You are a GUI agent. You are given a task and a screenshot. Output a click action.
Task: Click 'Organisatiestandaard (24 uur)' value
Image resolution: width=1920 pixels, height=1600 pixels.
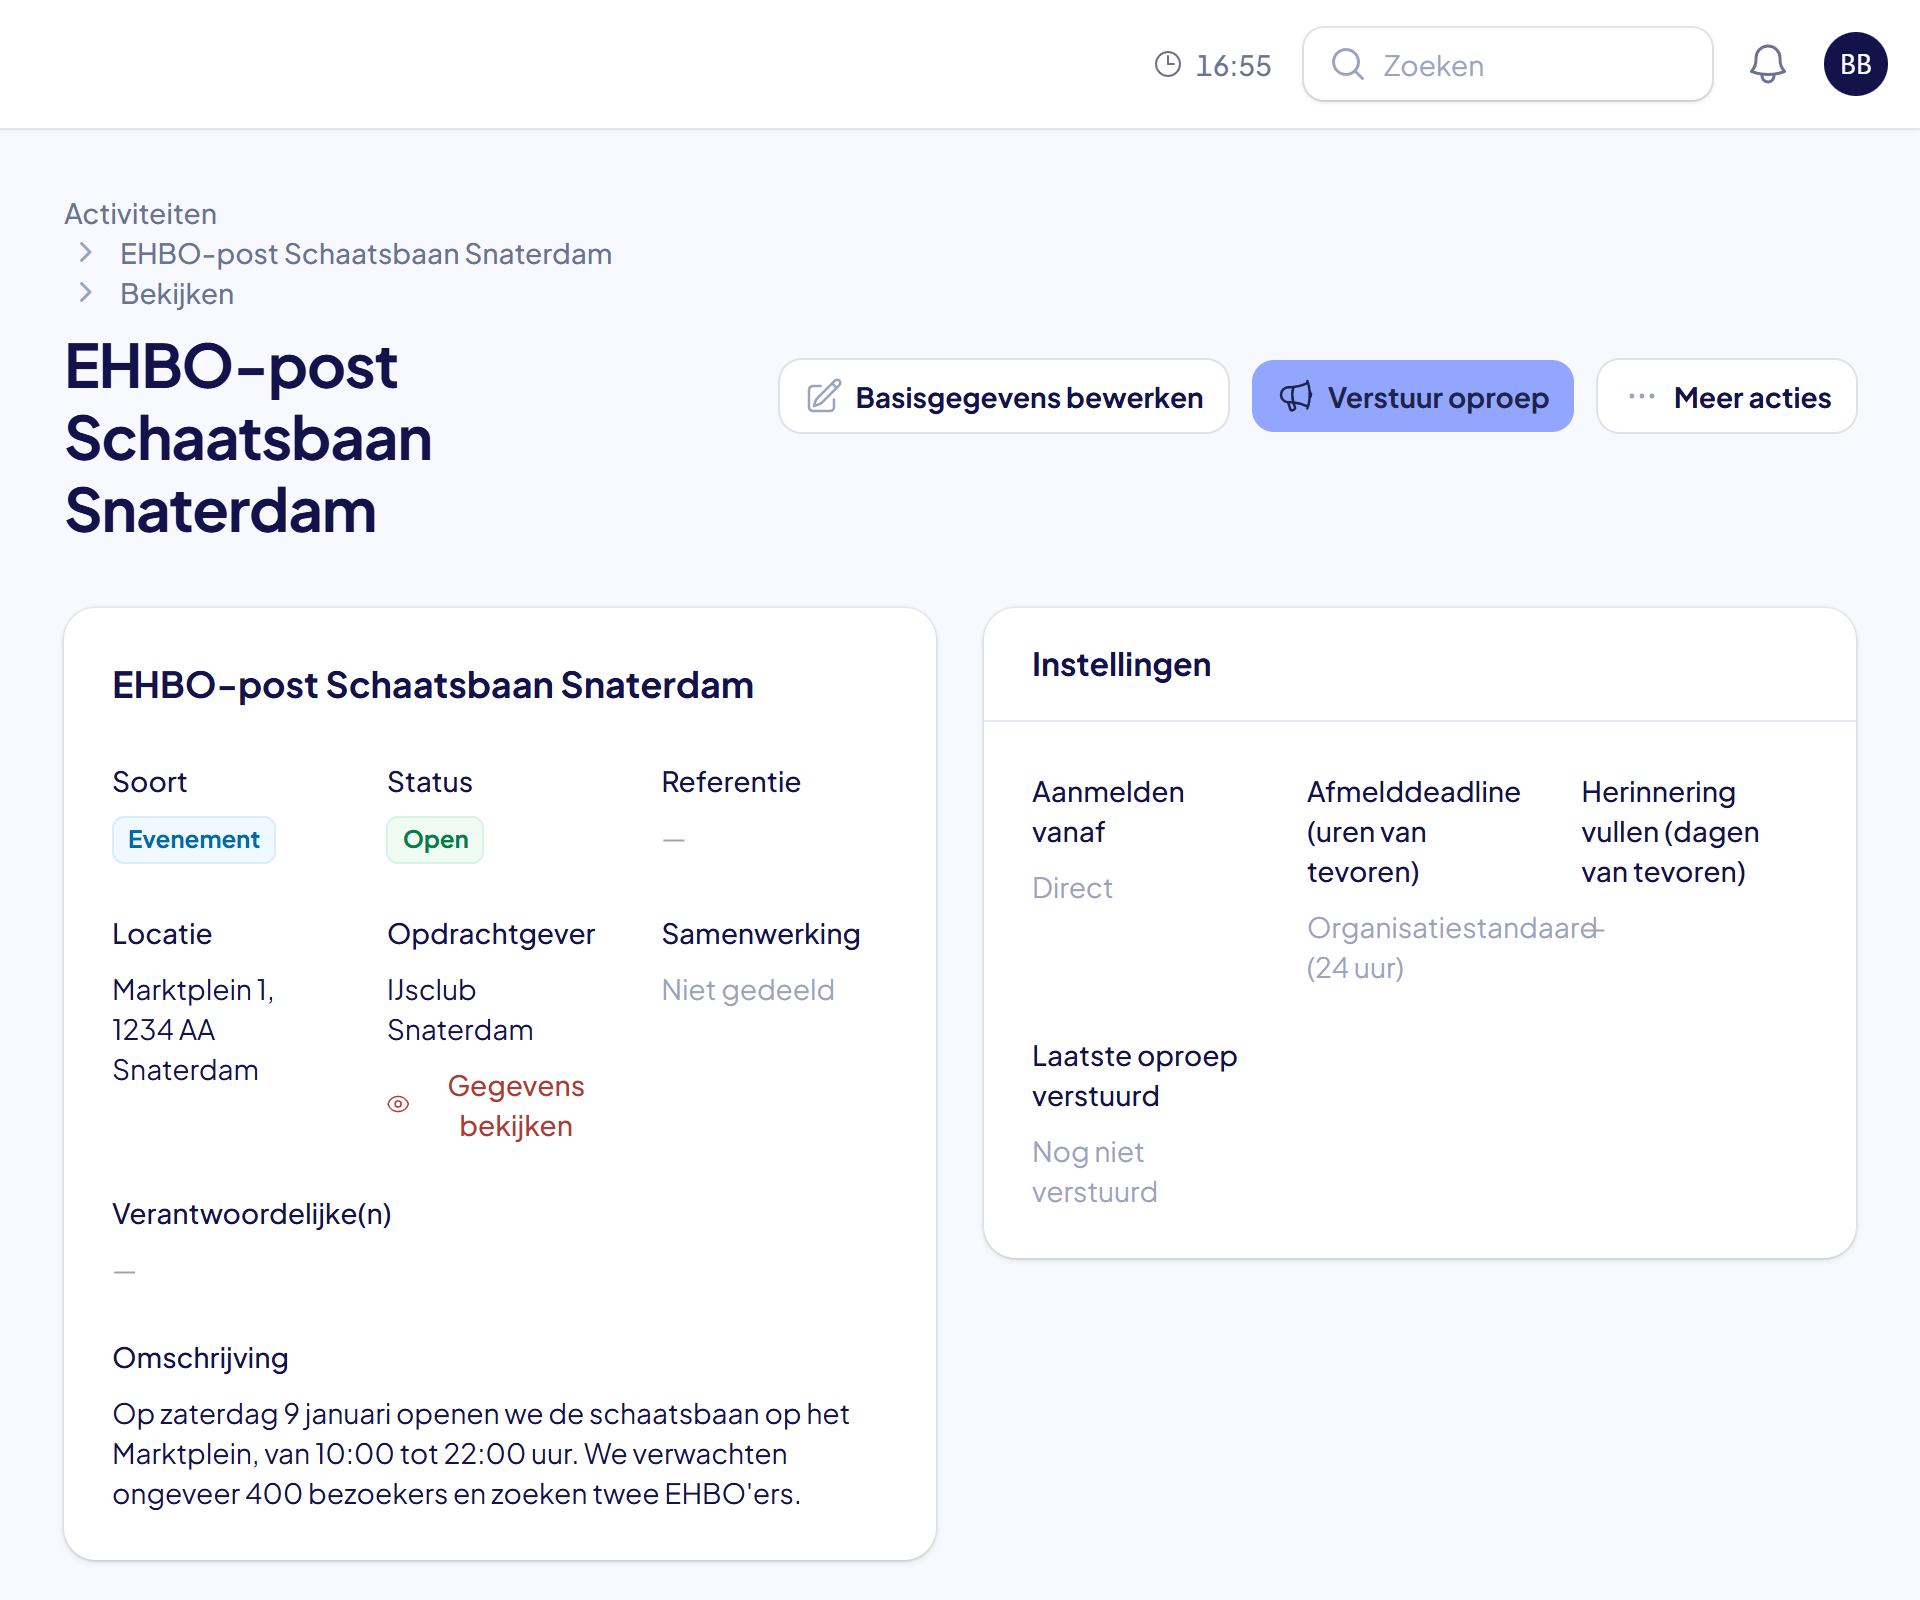pyautogui.click(x=1451, y=948)
